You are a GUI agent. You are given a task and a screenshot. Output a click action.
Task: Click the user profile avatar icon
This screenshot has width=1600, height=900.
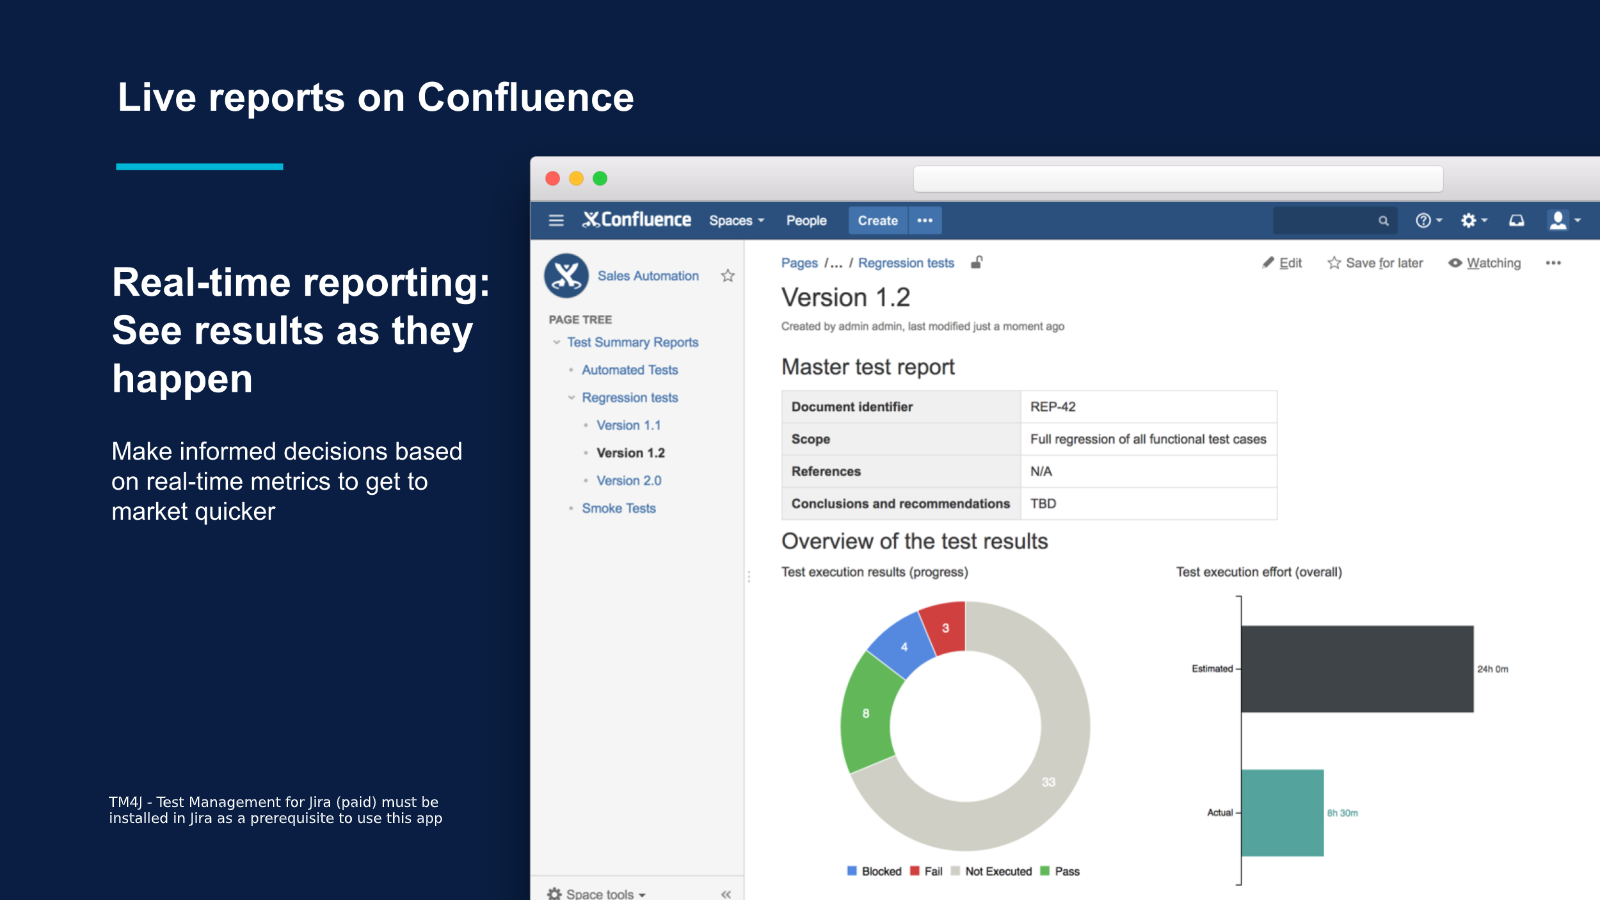click(1558, 220)
